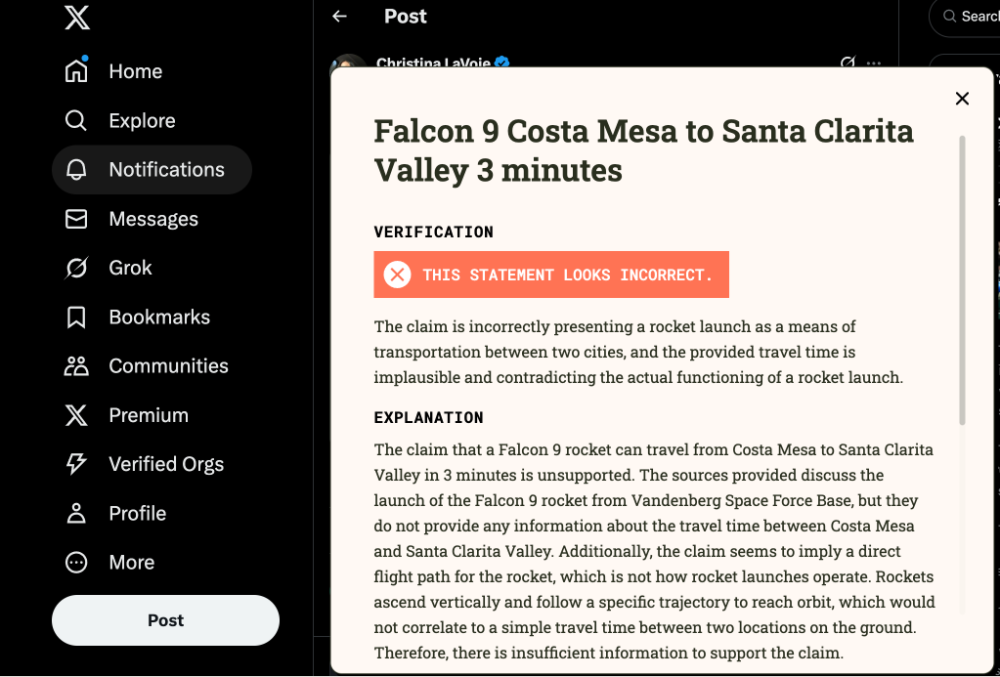
Task: Open Grok from the sidebar icon
Action: point(76,268)
